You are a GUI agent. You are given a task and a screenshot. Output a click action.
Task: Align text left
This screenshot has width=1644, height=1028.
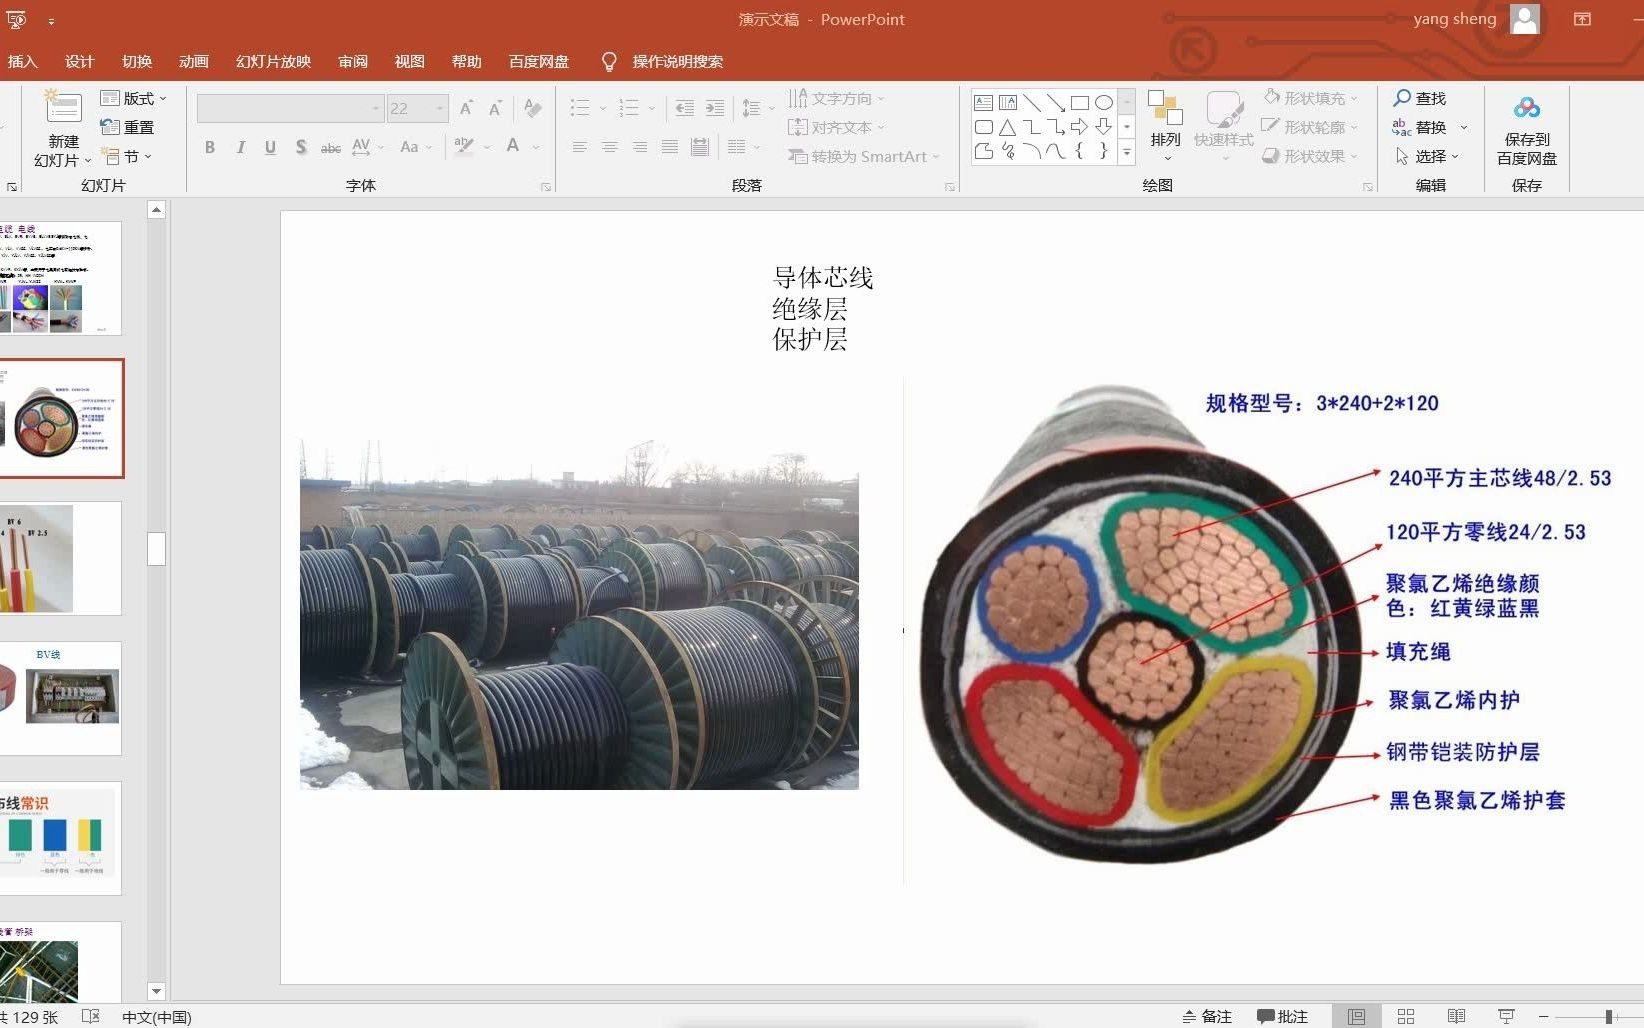coord(580,147)
